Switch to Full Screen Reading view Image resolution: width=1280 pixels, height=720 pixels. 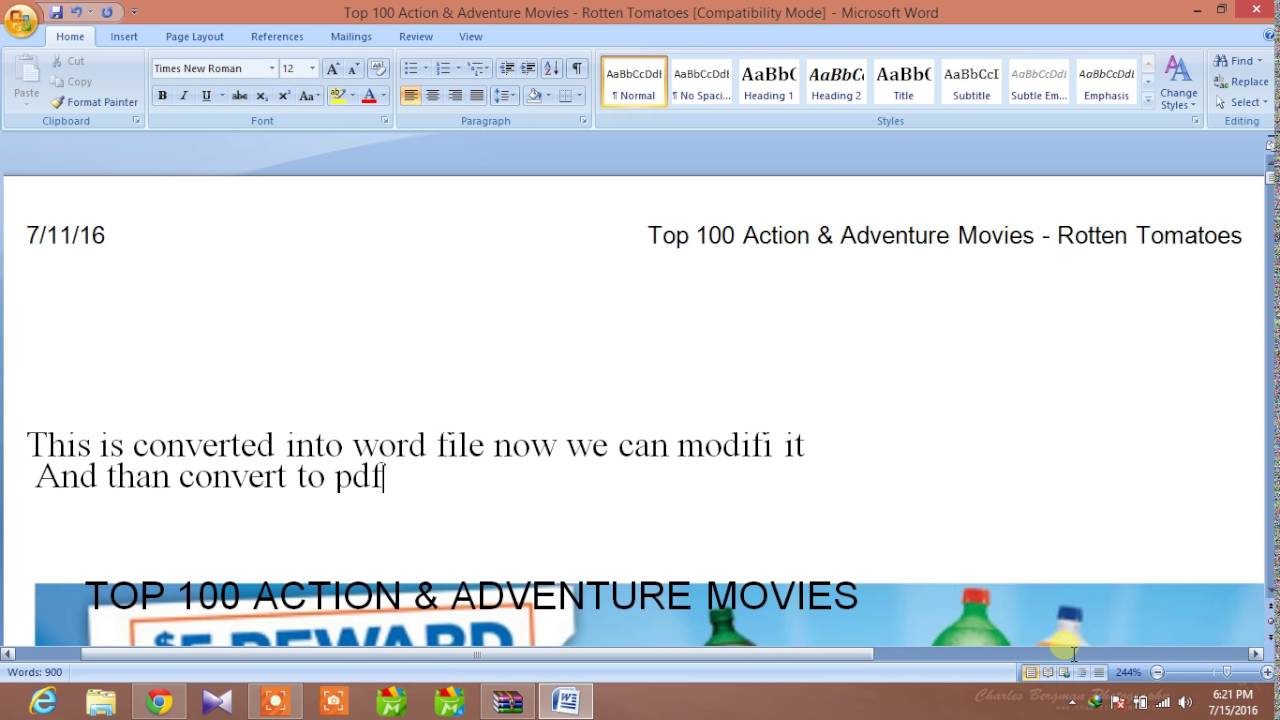1048,672
